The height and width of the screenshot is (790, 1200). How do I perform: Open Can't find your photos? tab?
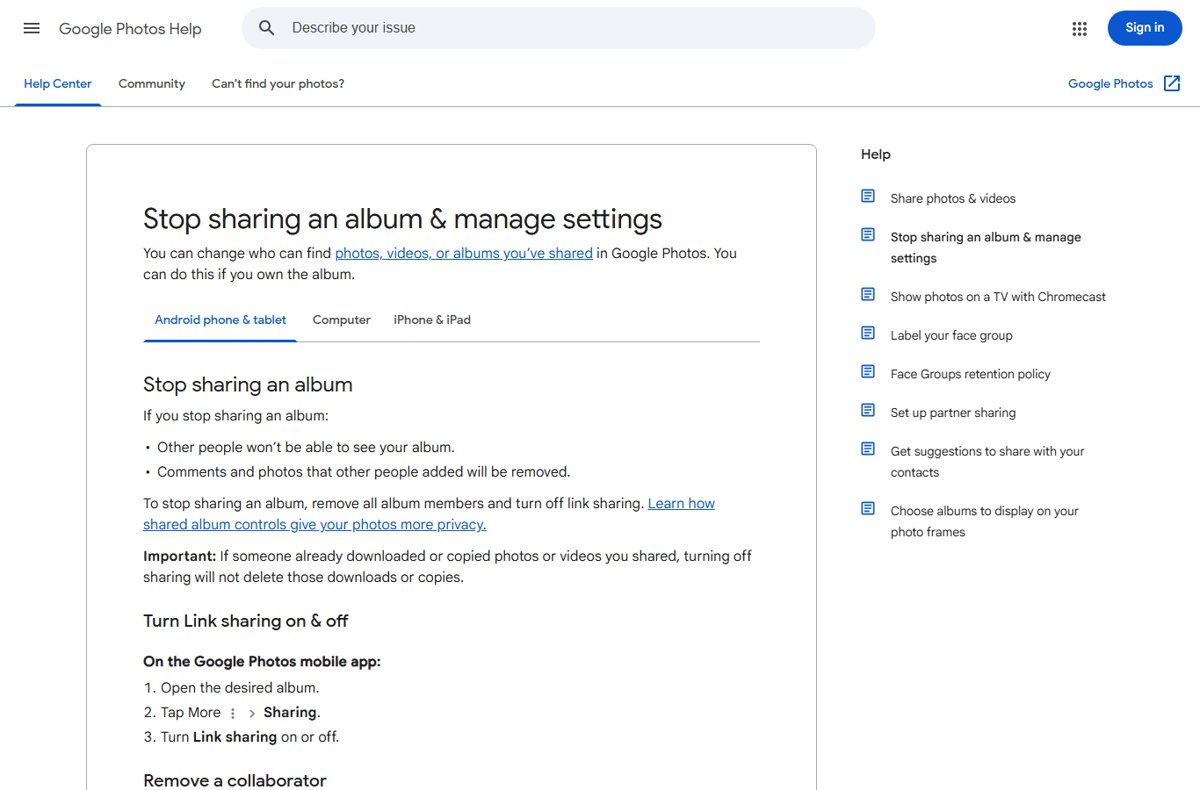click(278, 84)
